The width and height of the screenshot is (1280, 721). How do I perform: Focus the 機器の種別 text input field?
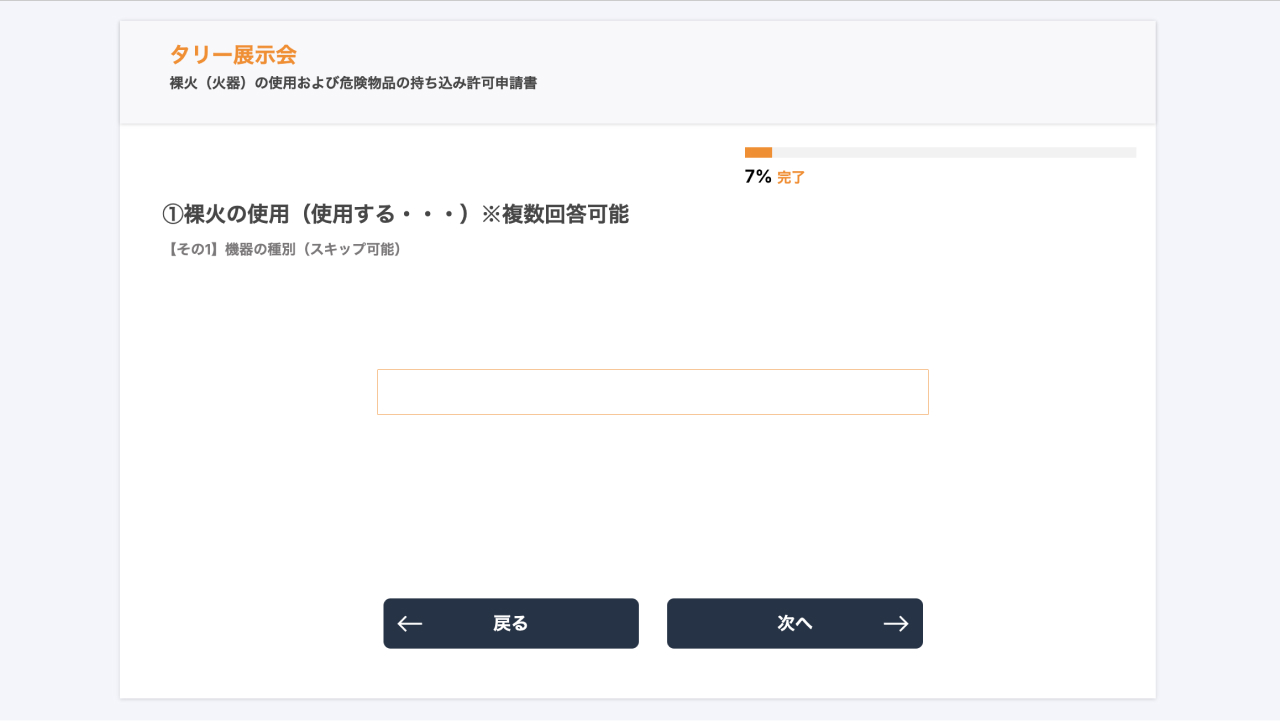click(653, 392)
